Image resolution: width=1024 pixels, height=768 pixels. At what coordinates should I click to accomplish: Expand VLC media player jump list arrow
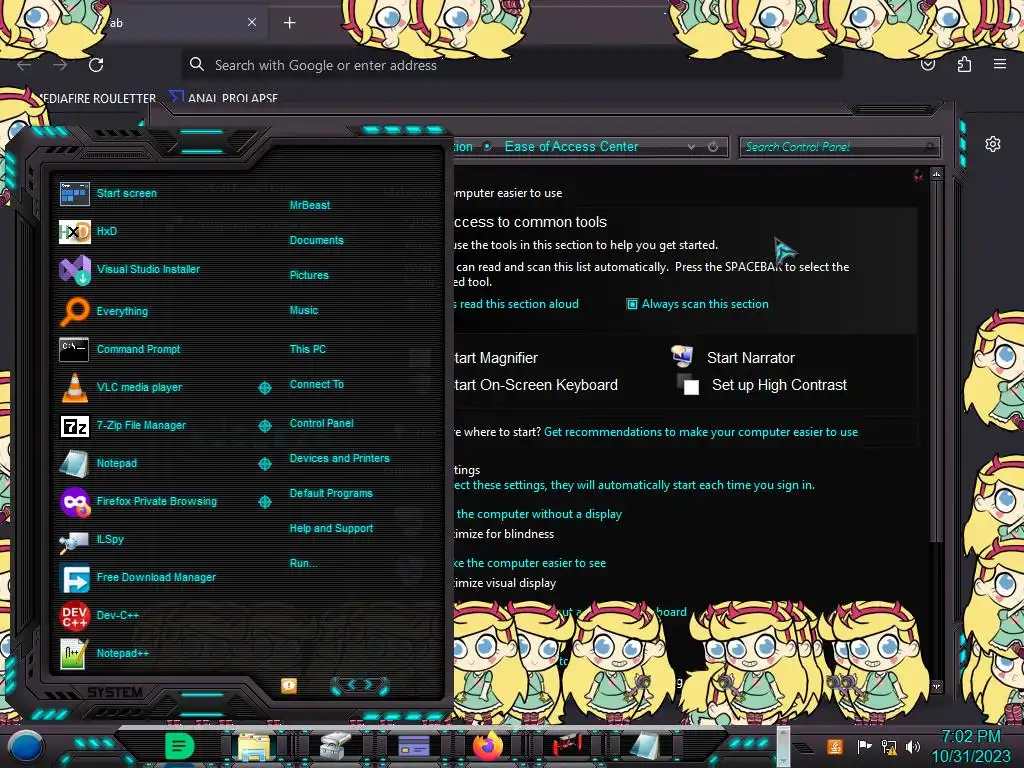click(x=264, y=388)
